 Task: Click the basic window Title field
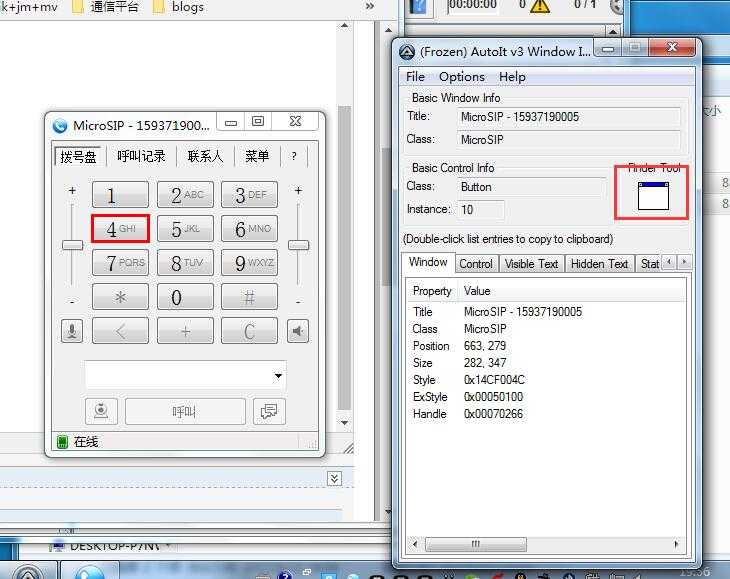click(568, 117)
